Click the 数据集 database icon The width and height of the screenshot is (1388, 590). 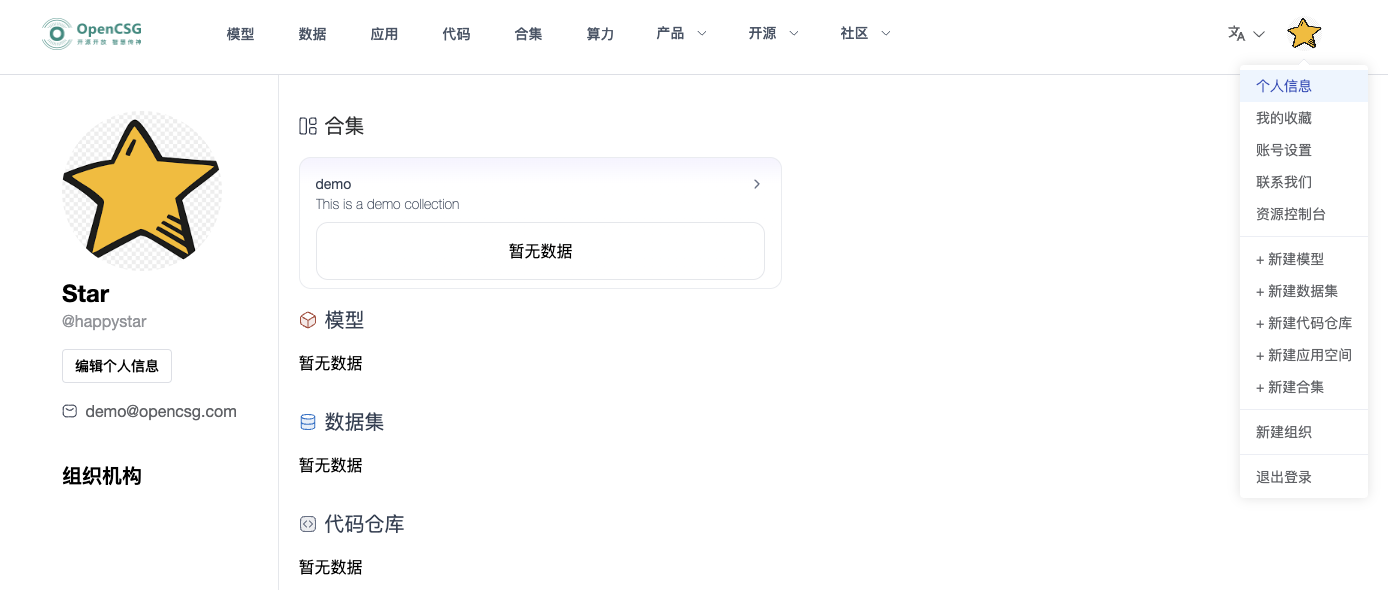(x=308, y=422)
